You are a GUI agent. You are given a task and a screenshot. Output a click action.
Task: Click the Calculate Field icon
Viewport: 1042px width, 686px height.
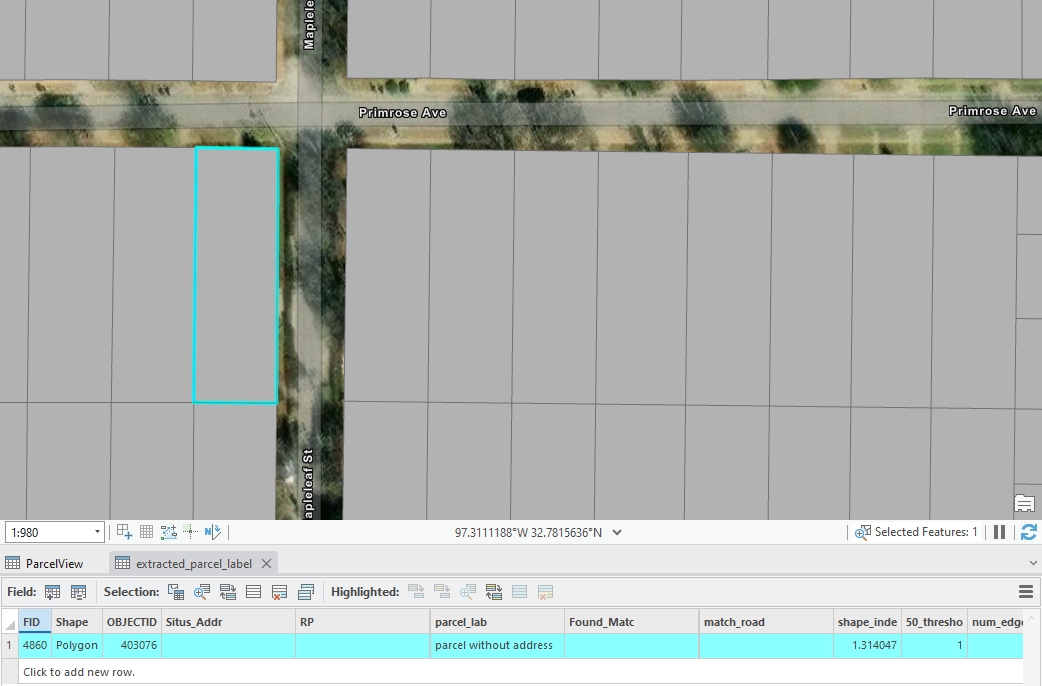click(78, 592)
